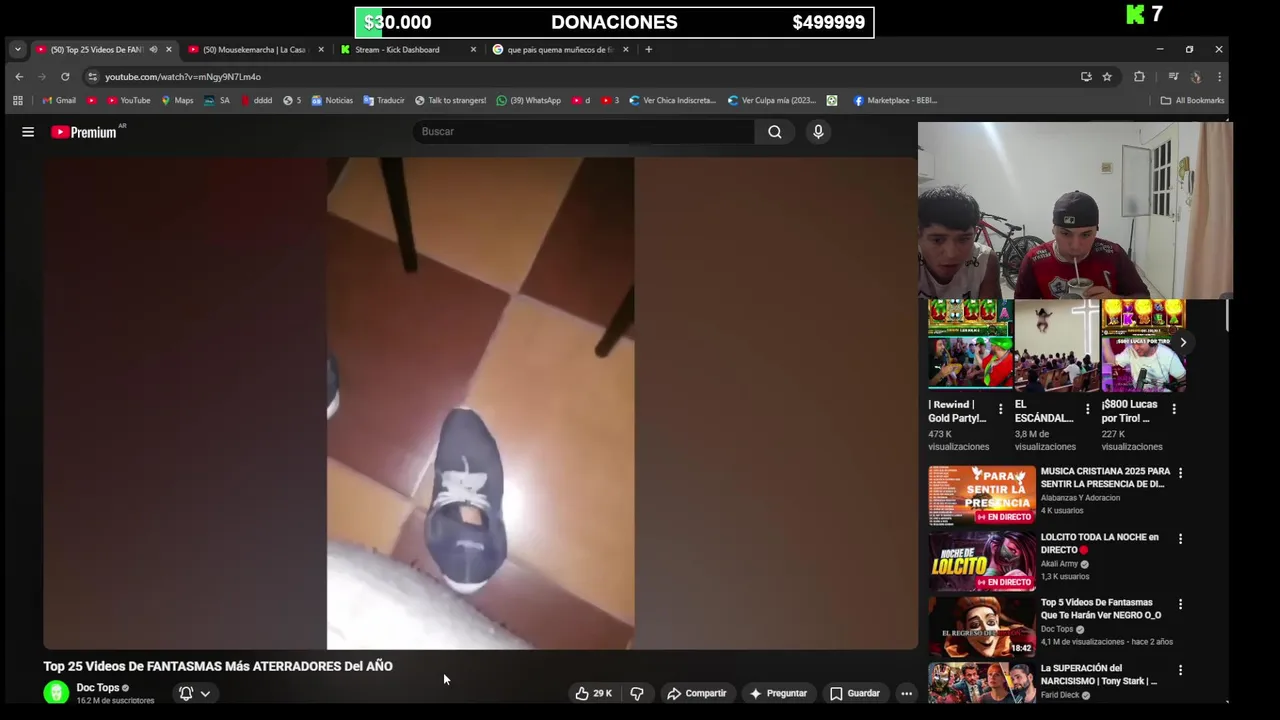Open the Marketplace Facebook bookmark
This screenshot has width=1280, height=720.
click(x=895, y=100)
